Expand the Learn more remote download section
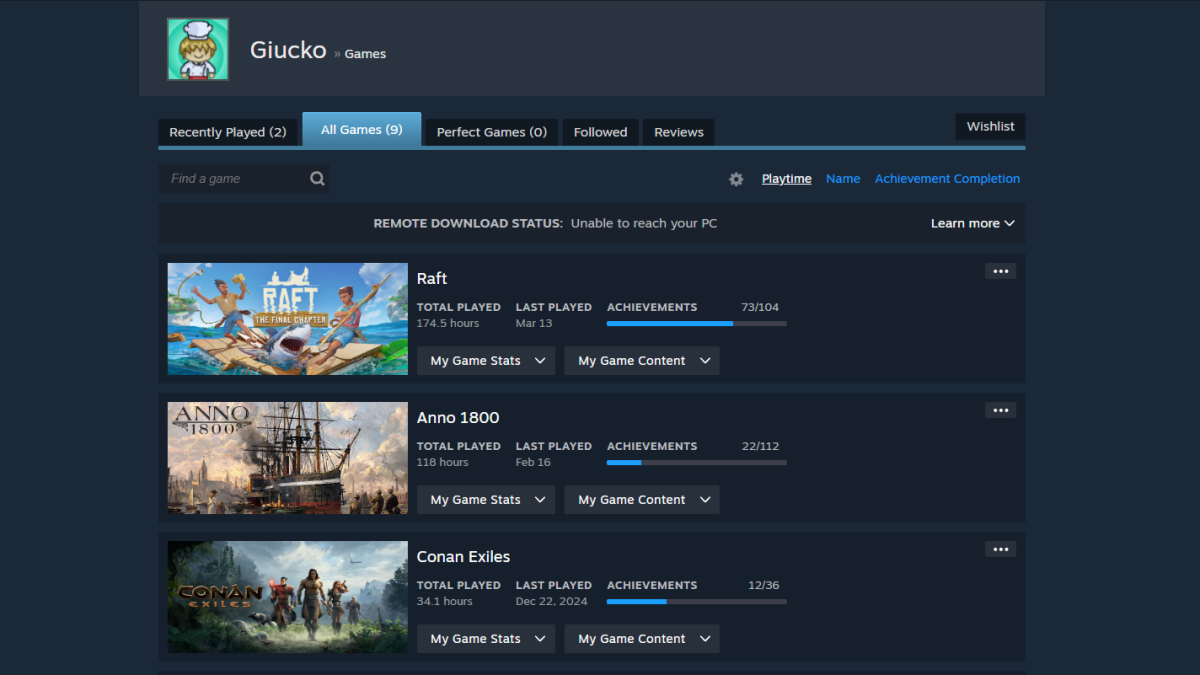 [972, 223]
